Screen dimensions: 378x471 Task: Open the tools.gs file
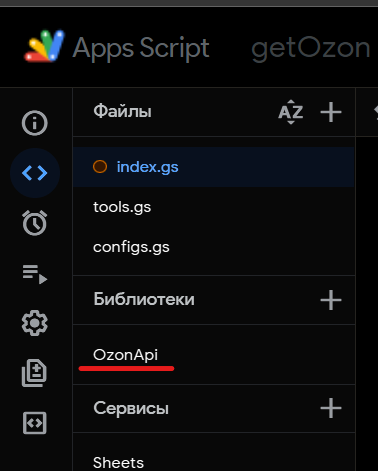point(213,207)
